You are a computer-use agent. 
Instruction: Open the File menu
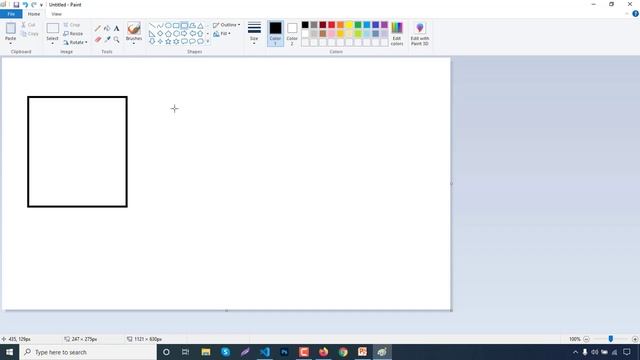point(11,14)
